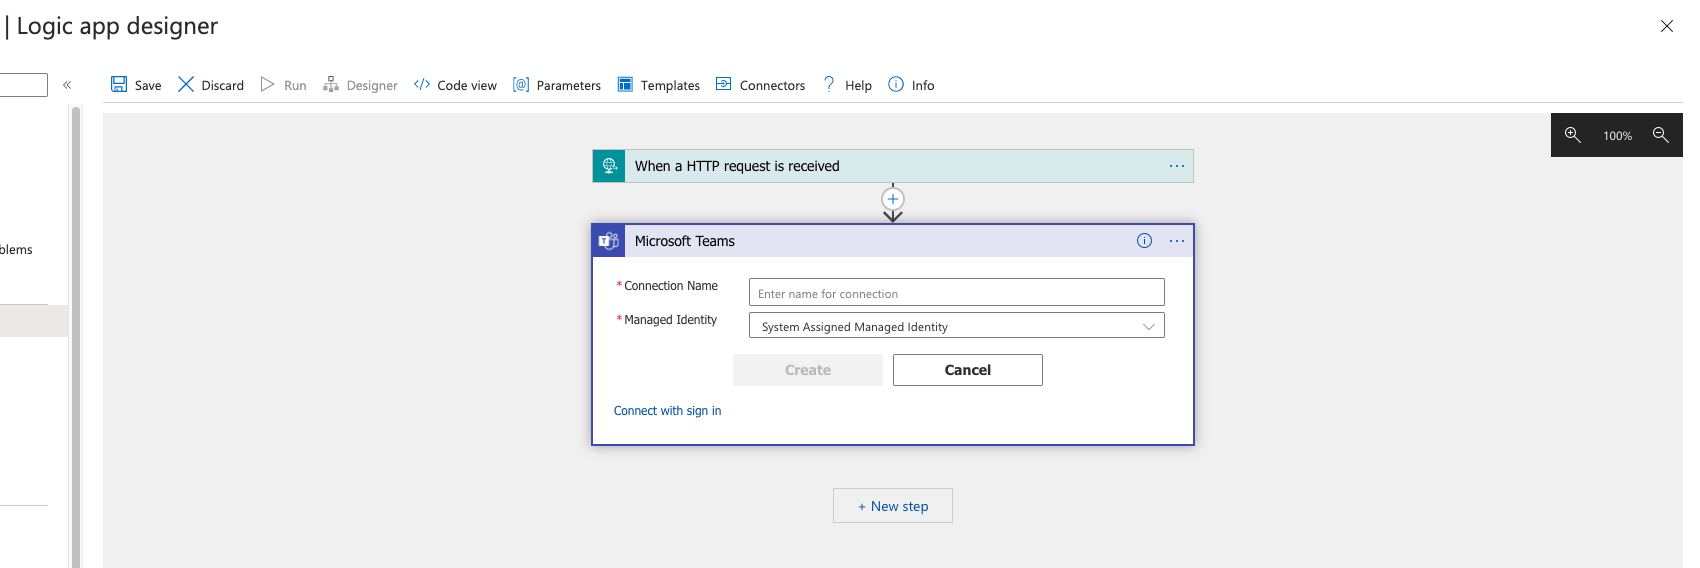The image size is (1700, 568).
Task: Insert a step with the plus connector
Action: click(893, 199)
